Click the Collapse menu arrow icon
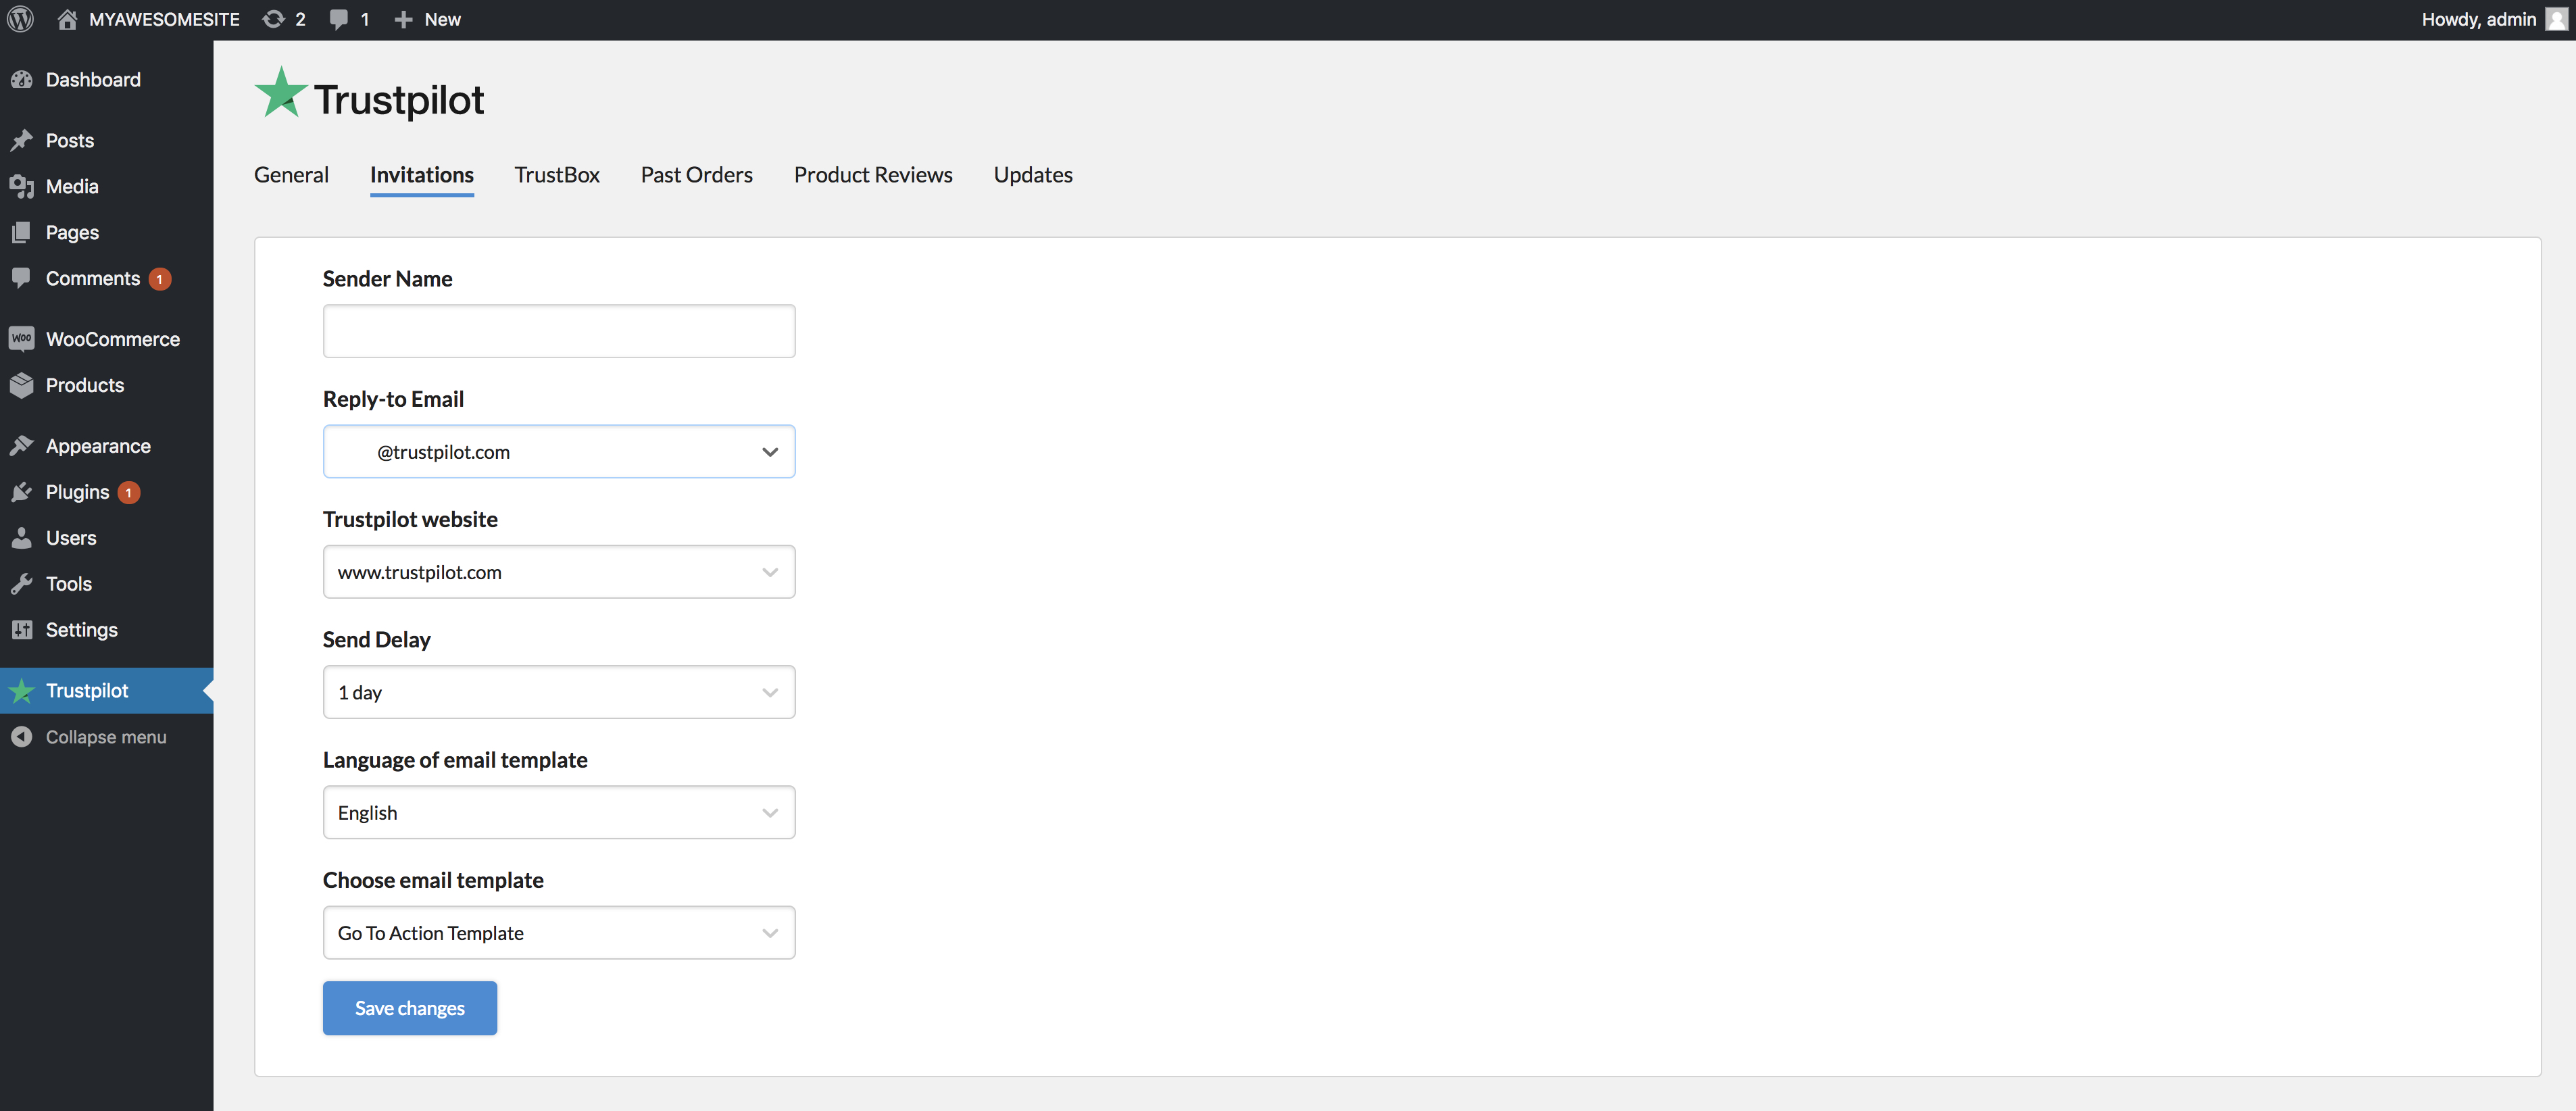This screenshot has height=1111, width=2576. tap(21, 737)
